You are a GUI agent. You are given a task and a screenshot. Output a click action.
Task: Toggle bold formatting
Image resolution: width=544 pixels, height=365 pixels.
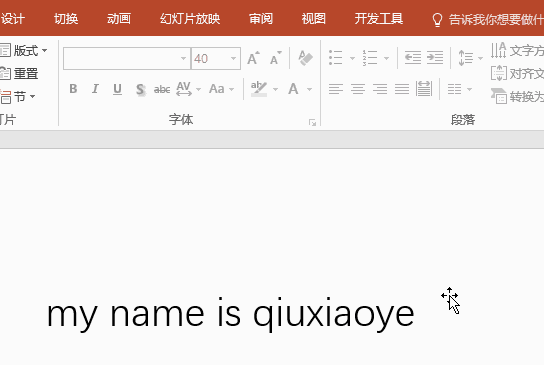click(73, 89)
